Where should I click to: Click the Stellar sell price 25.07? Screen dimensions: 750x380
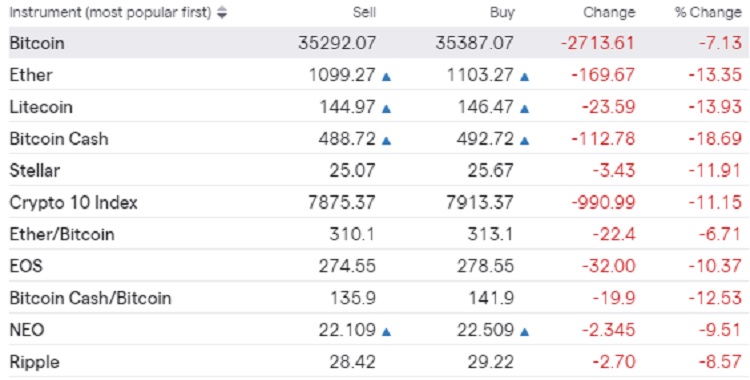tap(353, 170)
